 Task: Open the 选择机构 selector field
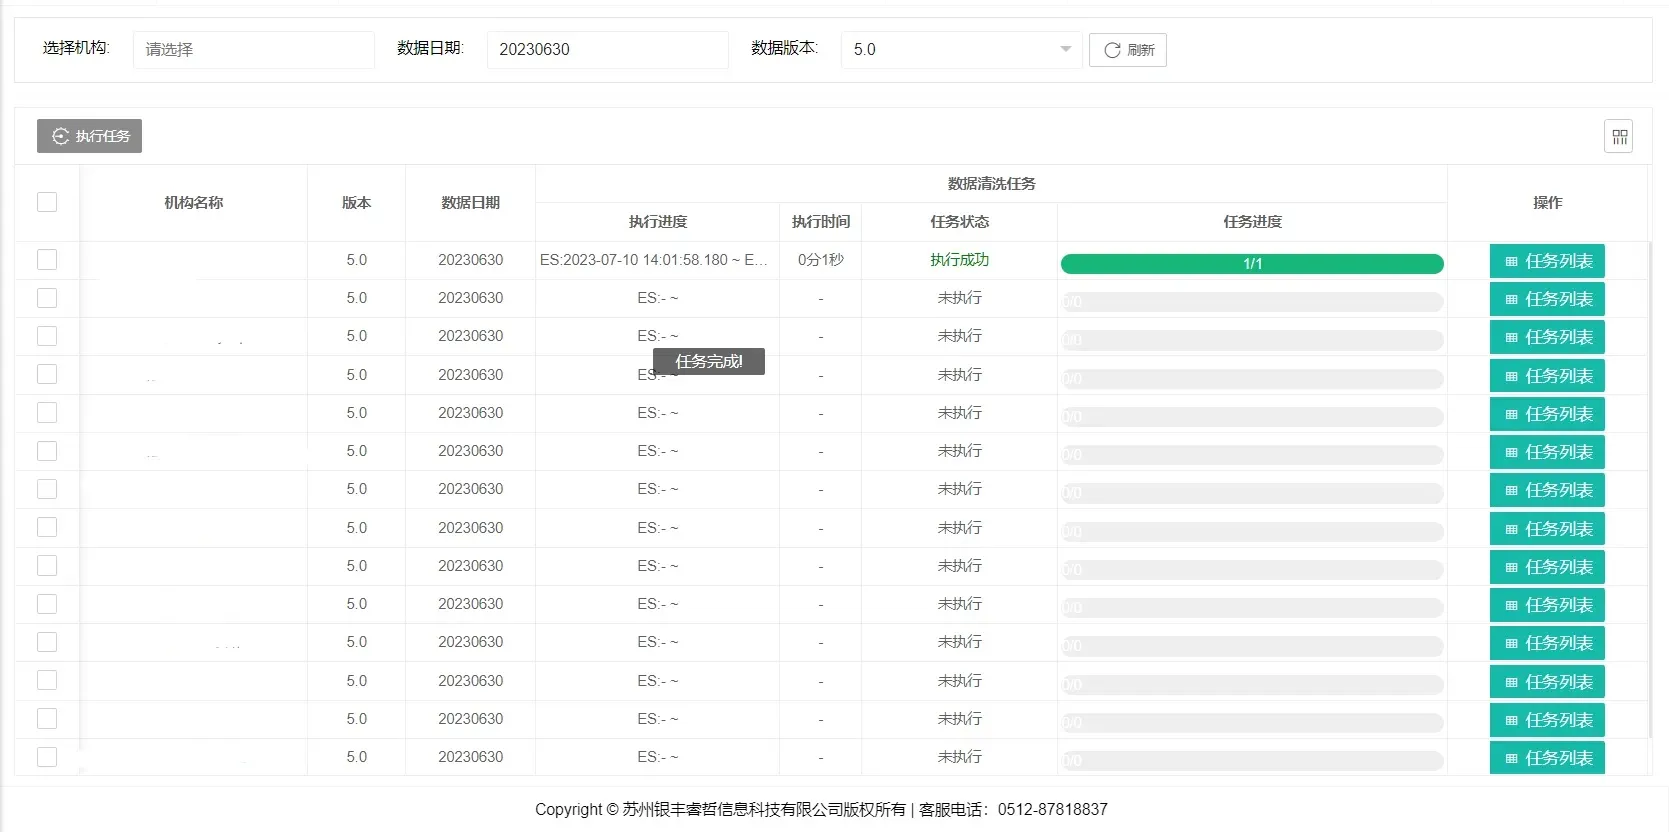tap(253, 50)
